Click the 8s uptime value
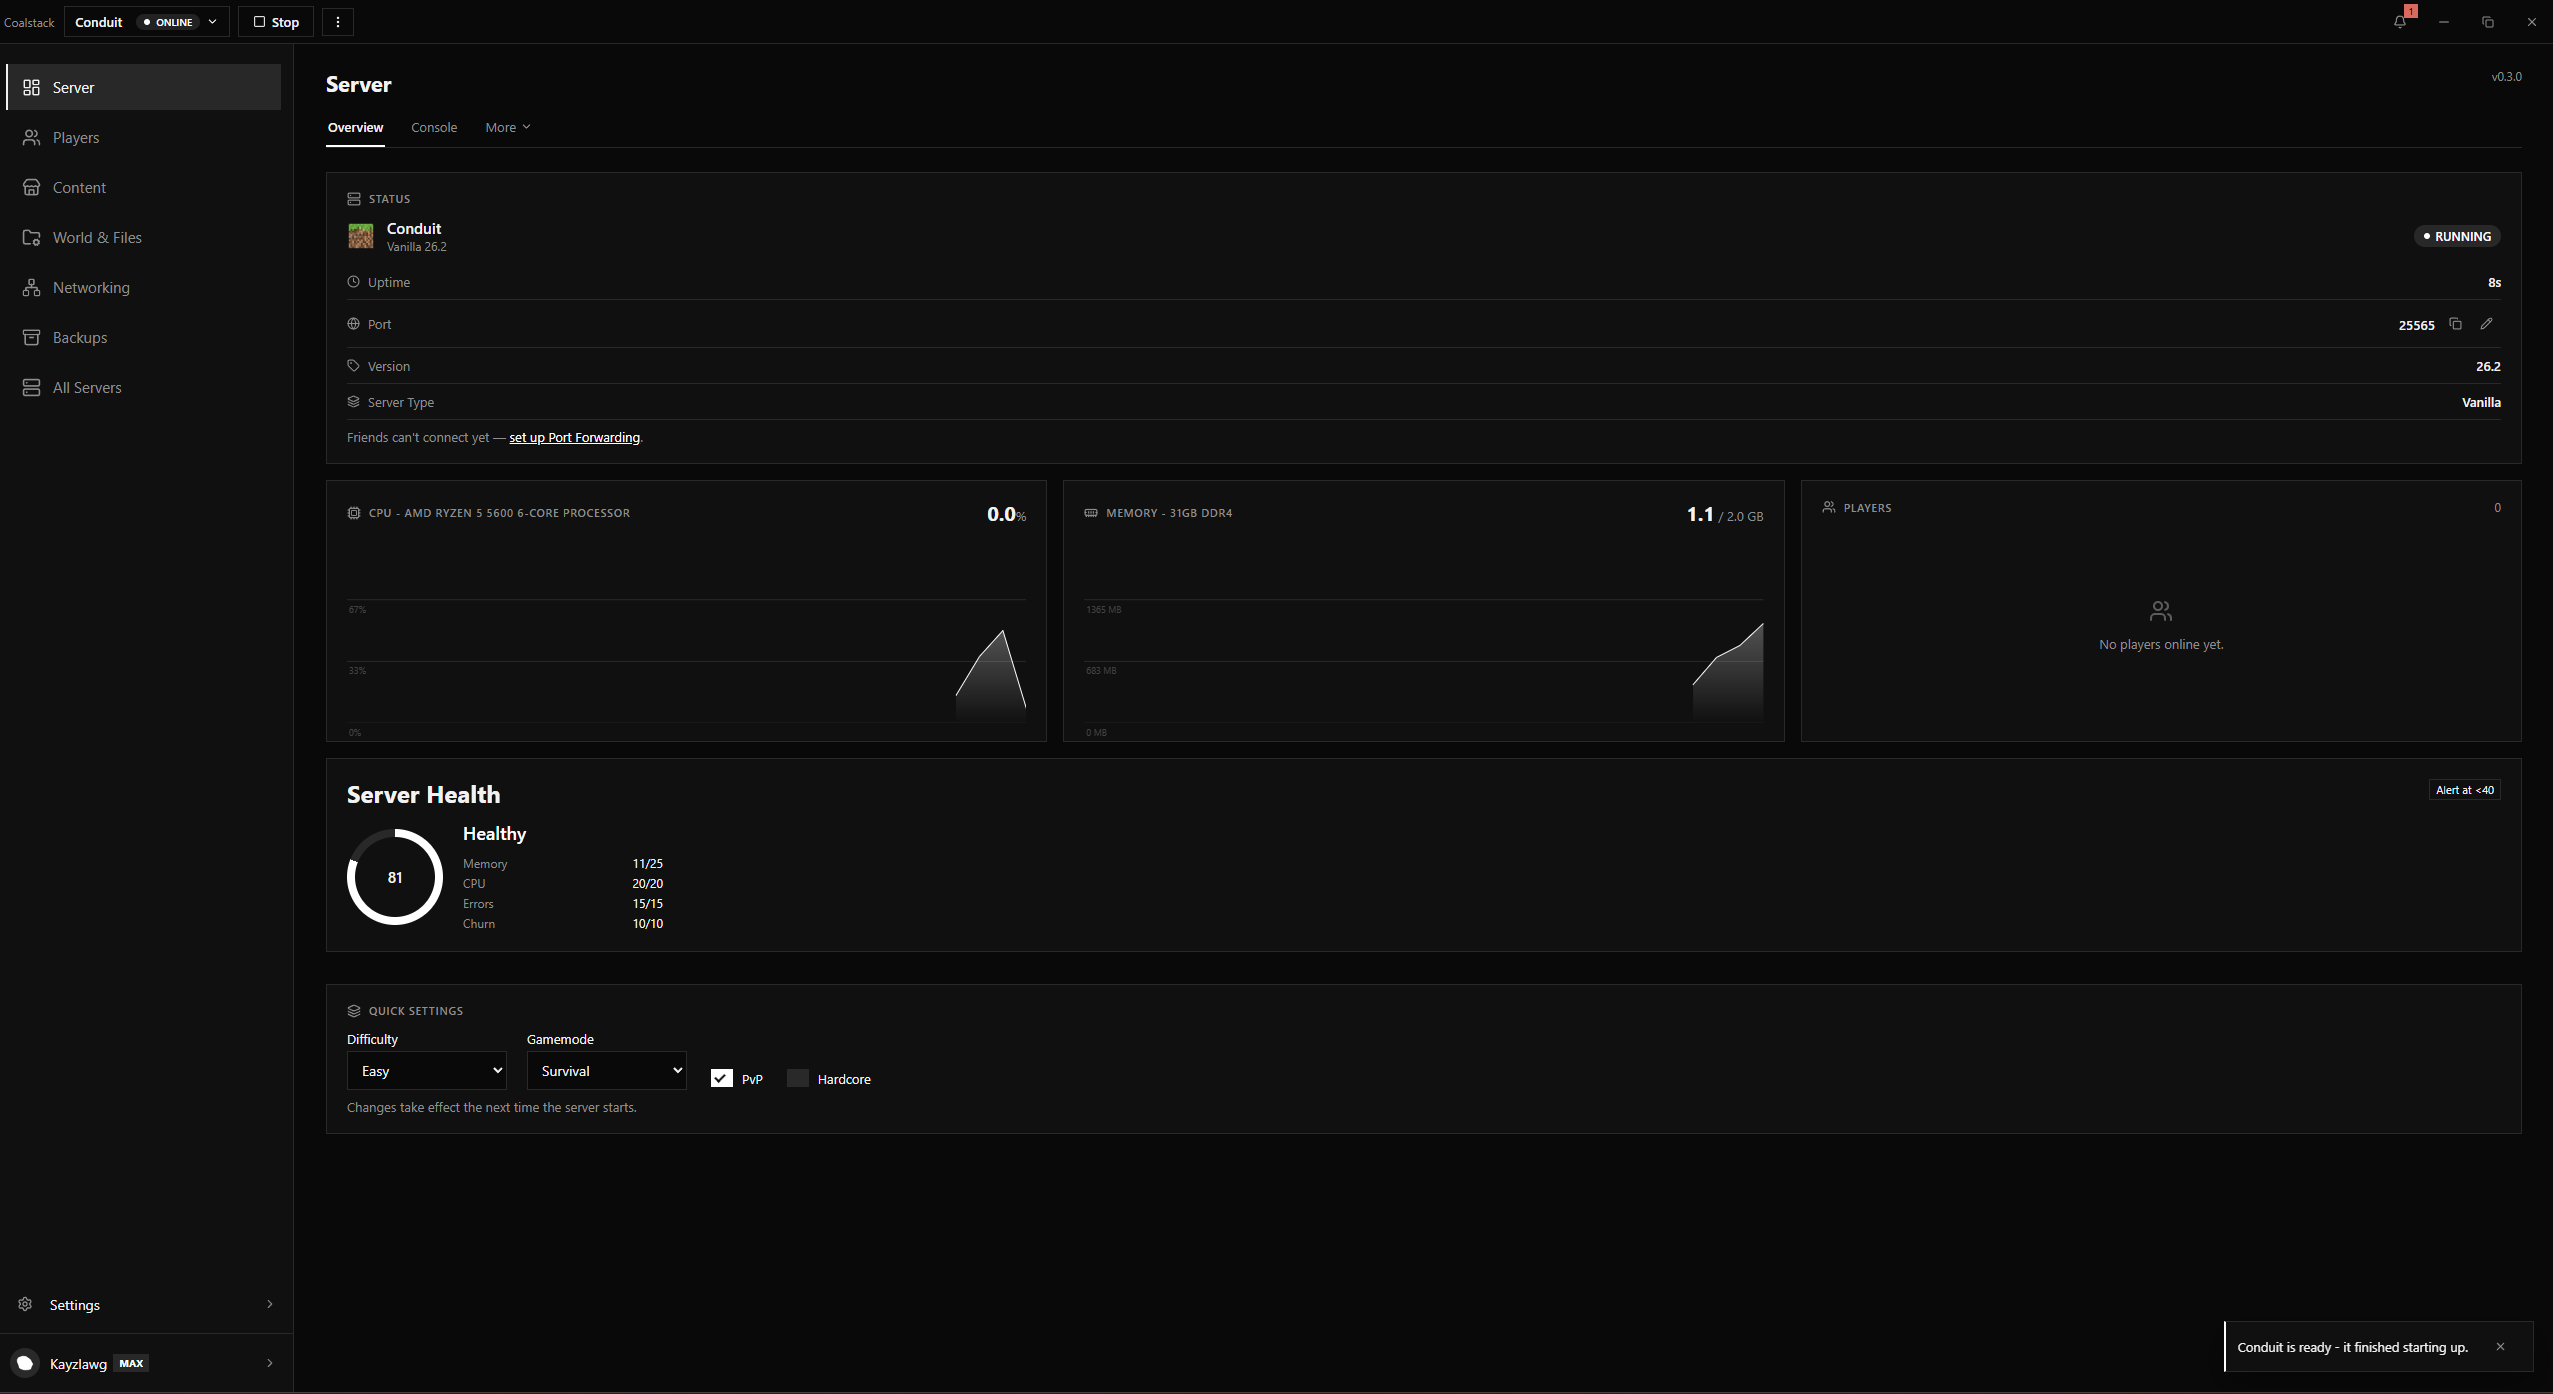 click(2494, 282)
